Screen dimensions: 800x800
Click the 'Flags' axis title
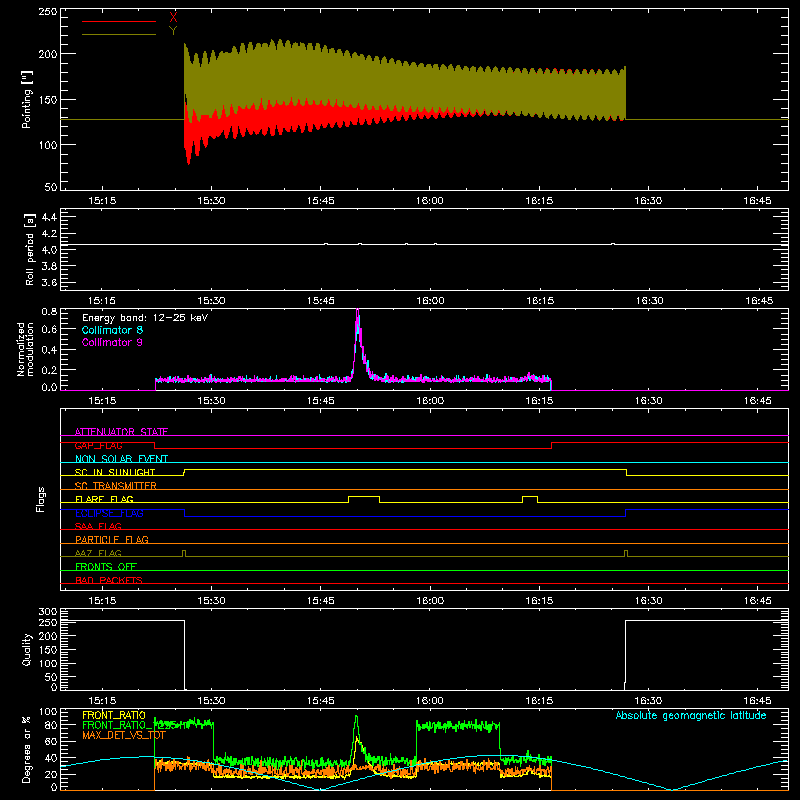41,499
